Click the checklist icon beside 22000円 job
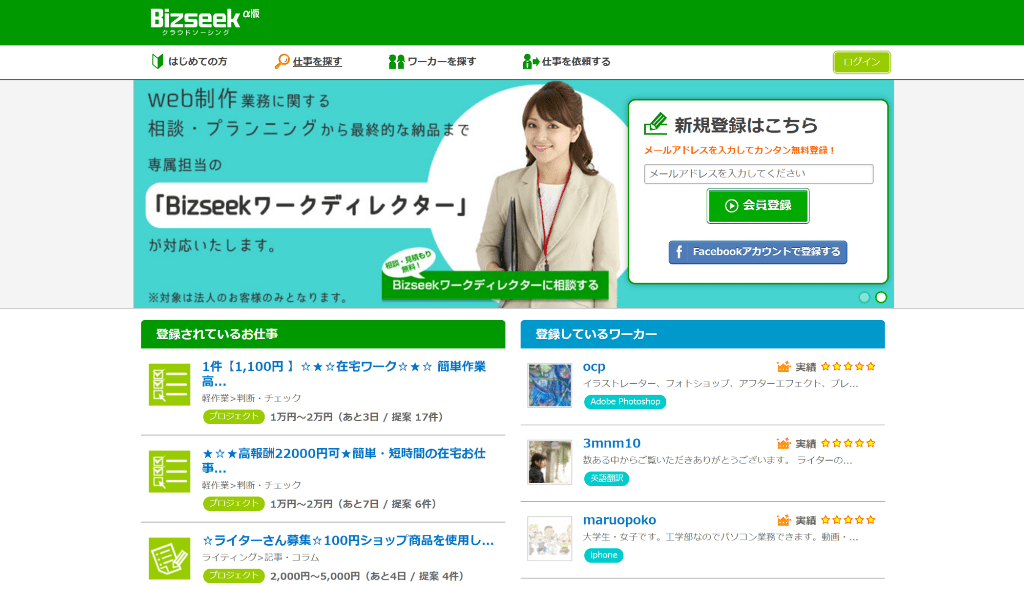 [169, 472]
